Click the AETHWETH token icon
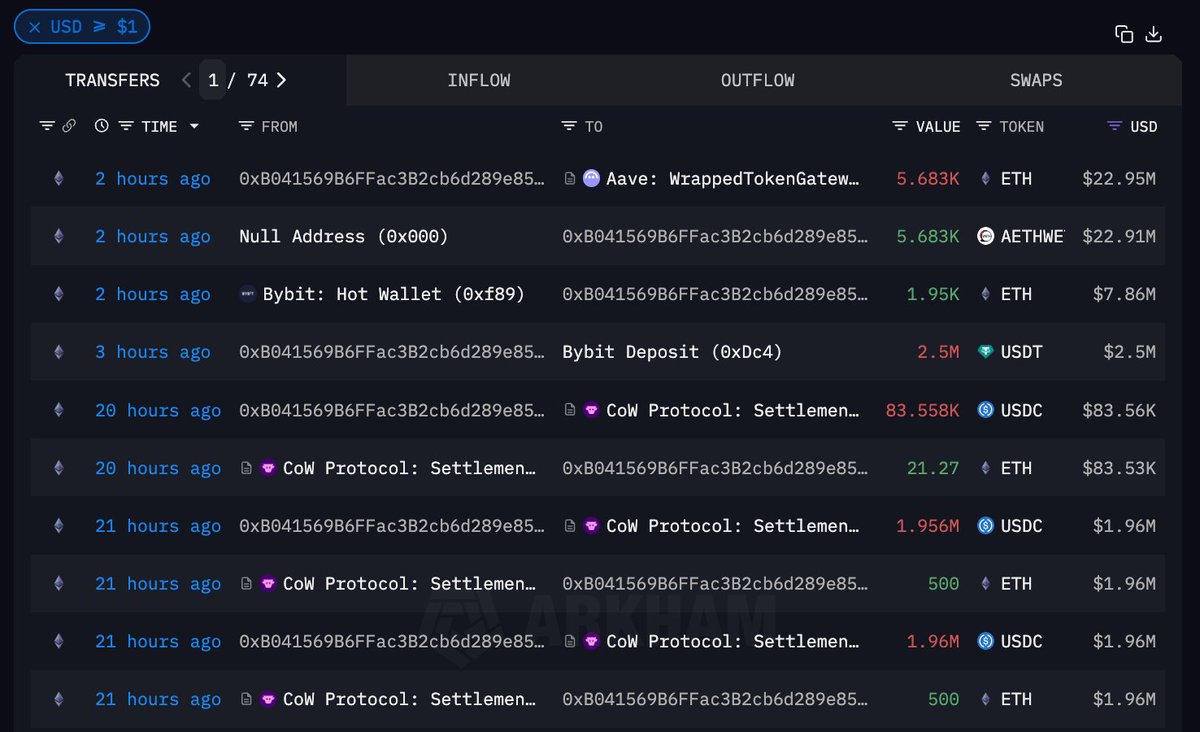This screenshot has width=1200, height=732. pos(985,237)
